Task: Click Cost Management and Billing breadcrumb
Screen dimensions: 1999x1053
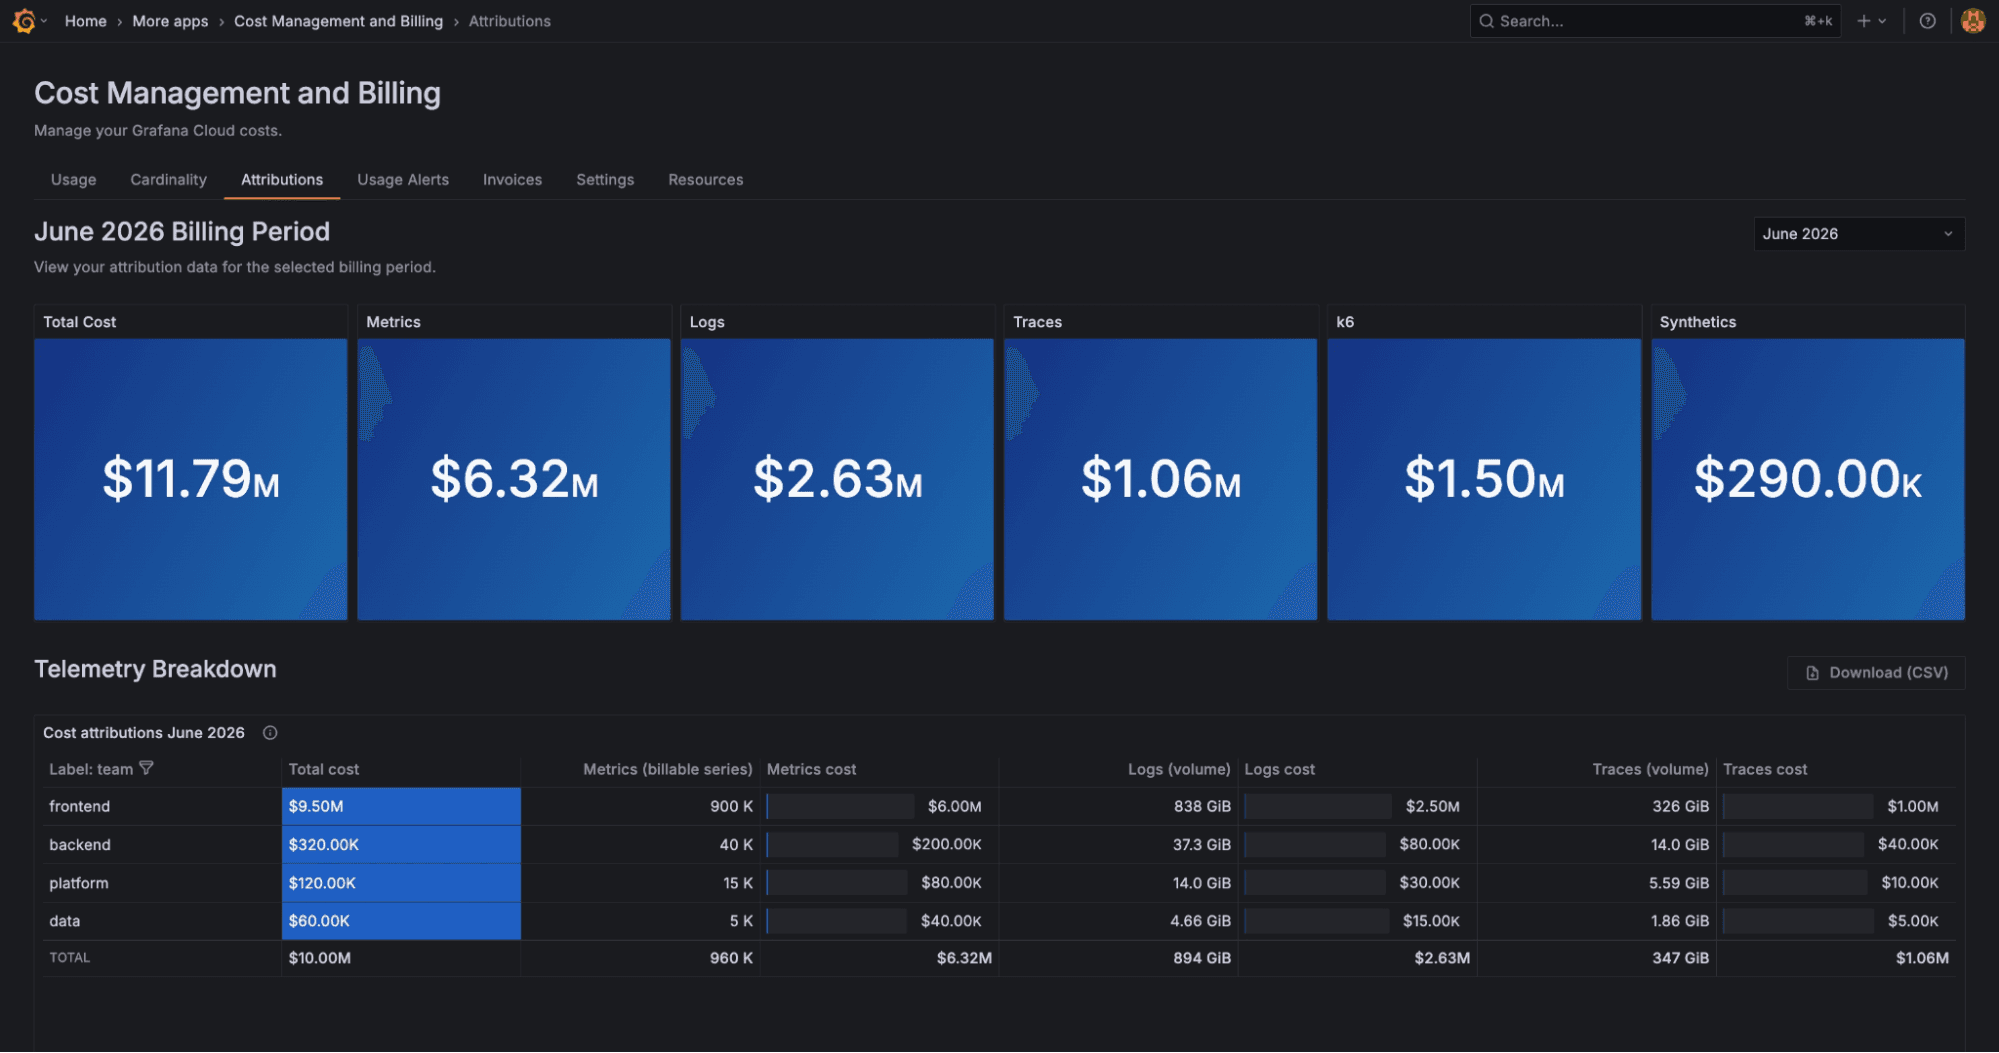Action: click(x=338, y=21)
